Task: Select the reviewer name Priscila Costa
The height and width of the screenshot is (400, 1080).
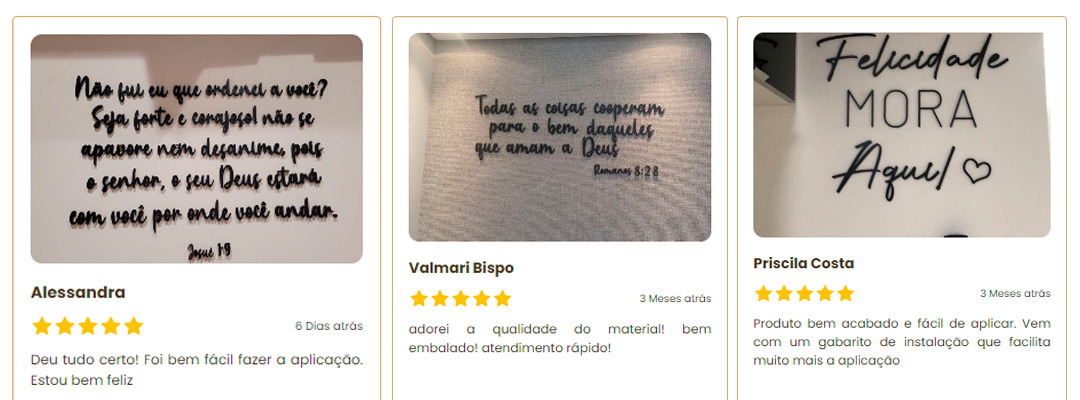Action: point(804,264)
